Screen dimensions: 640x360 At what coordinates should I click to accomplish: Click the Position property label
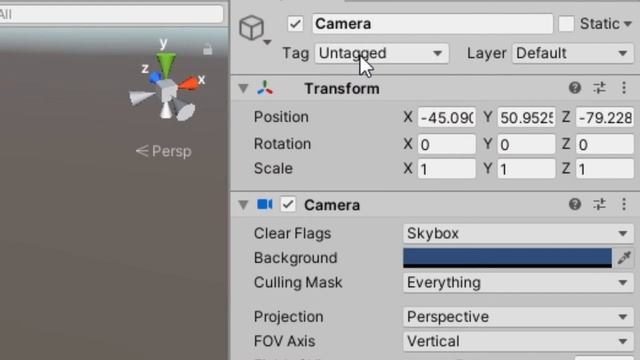click(x=281, y=117)
